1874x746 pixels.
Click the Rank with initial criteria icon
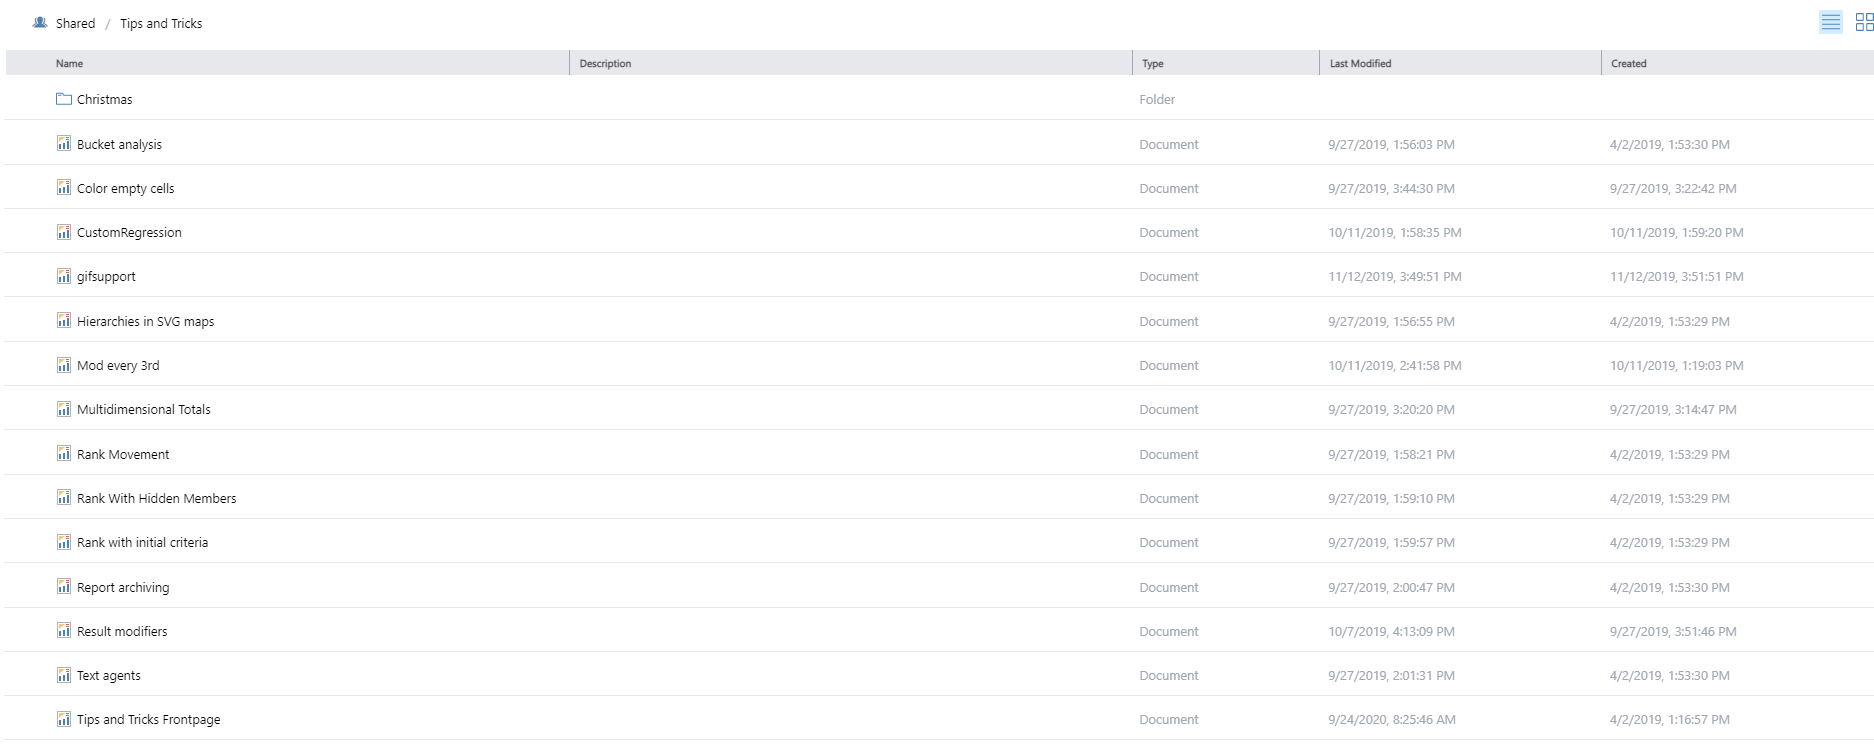[x=64, y=541]
